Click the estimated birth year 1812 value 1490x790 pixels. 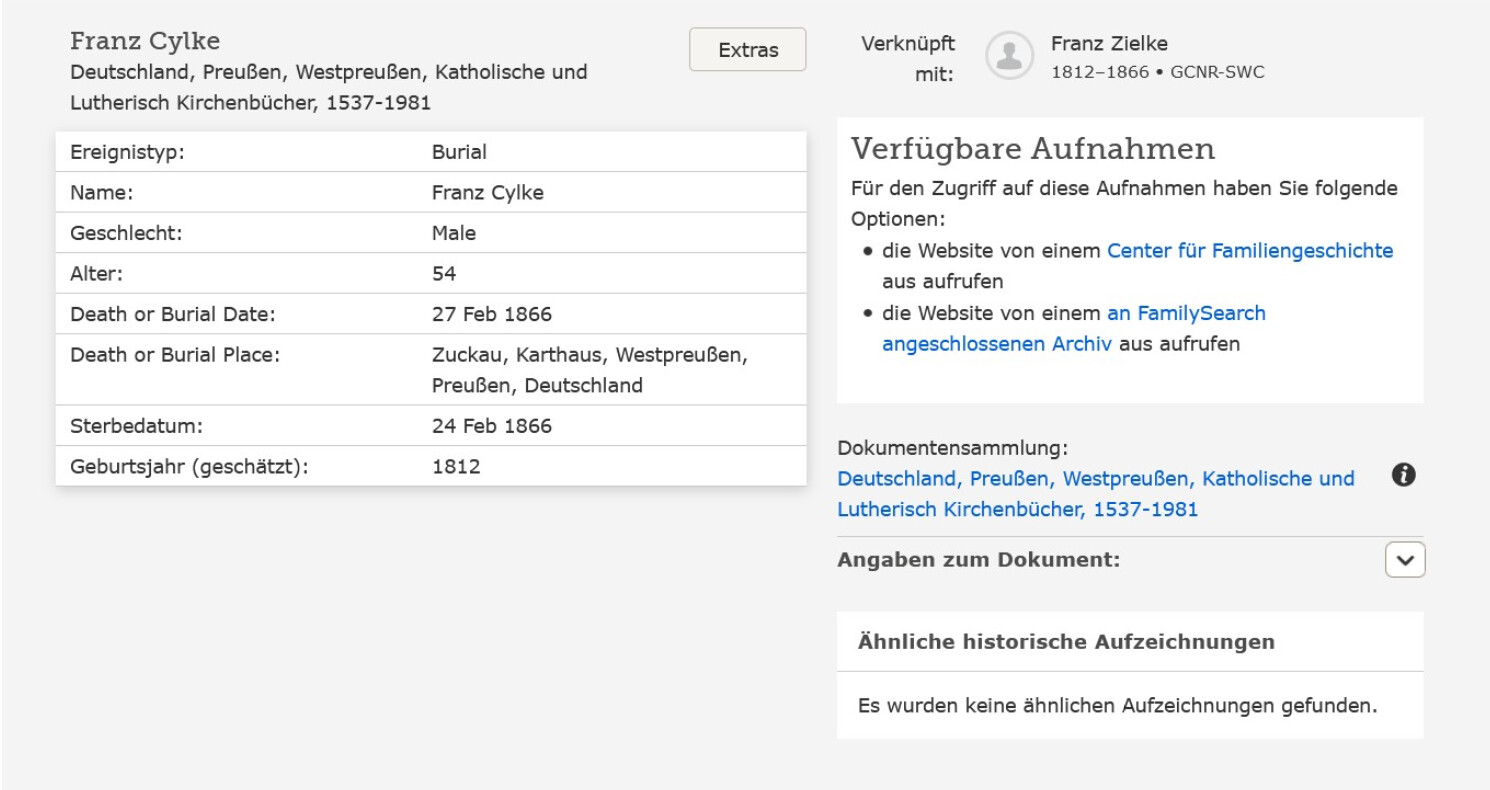coord(456,467)
